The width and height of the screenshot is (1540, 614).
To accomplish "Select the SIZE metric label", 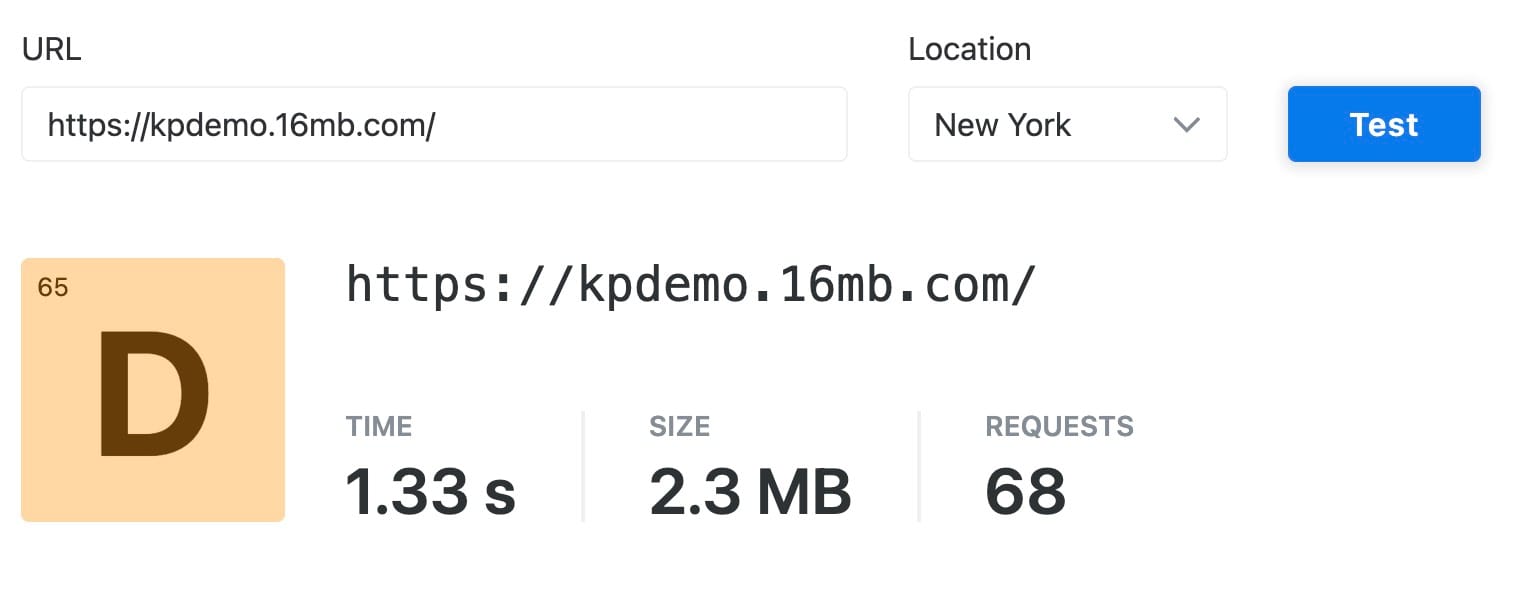I will (679, 426).
